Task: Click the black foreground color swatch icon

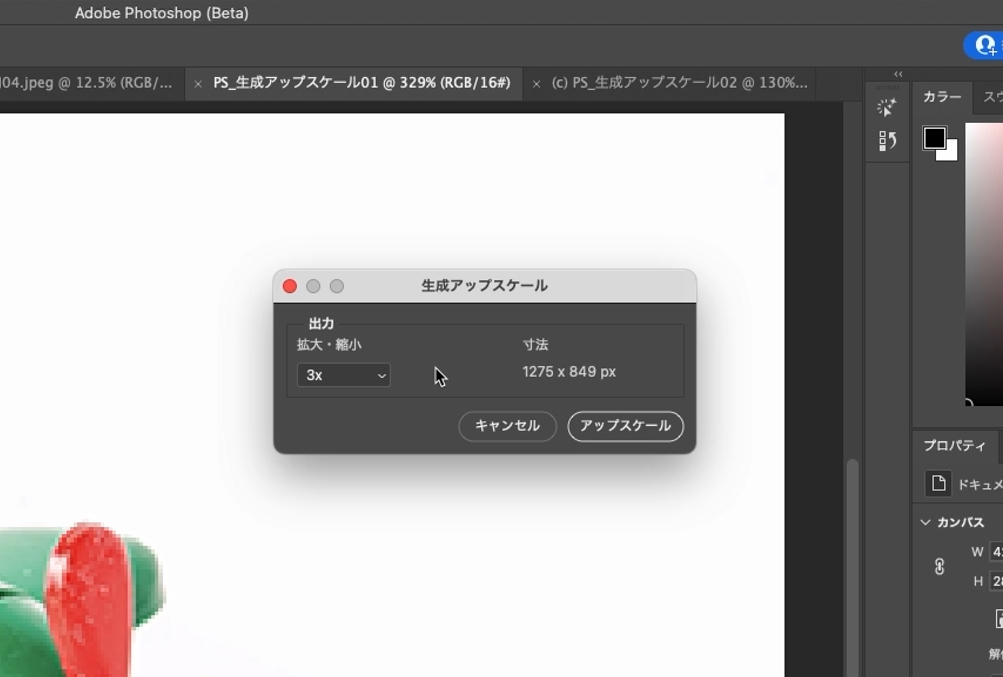Action: (x=935, y=138)
